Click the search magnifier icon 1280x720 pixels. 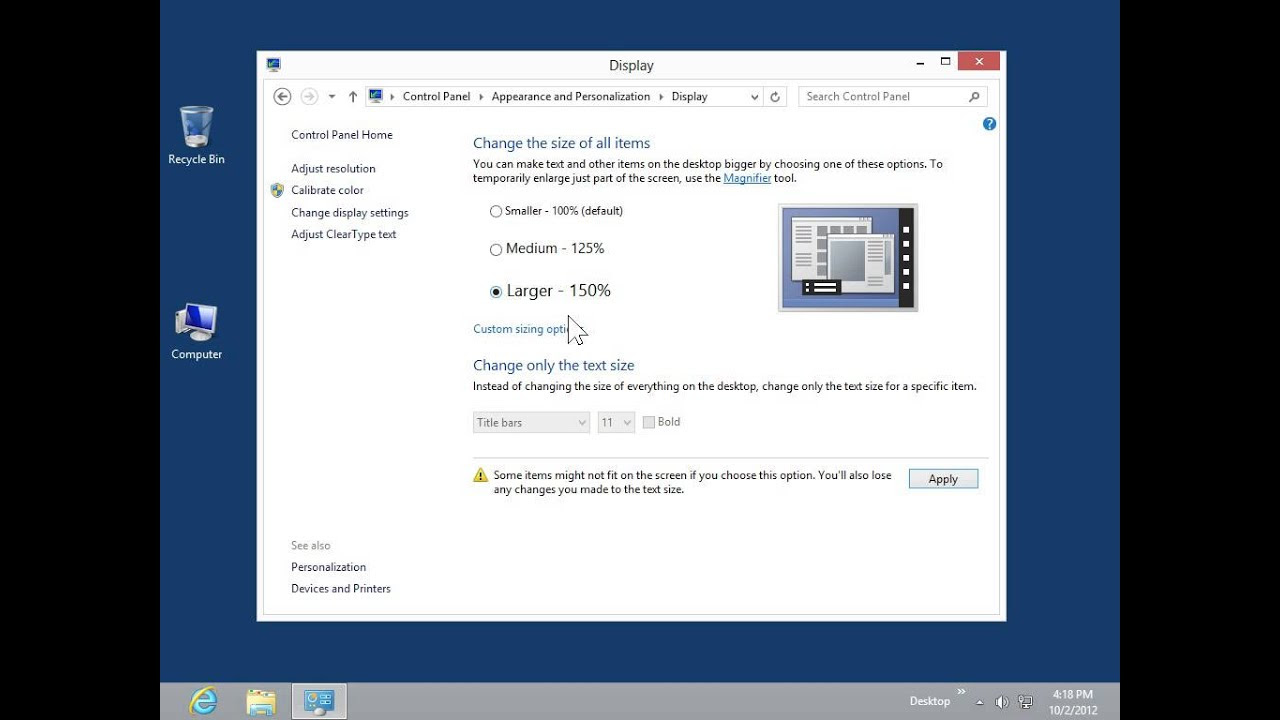(974, 97)
